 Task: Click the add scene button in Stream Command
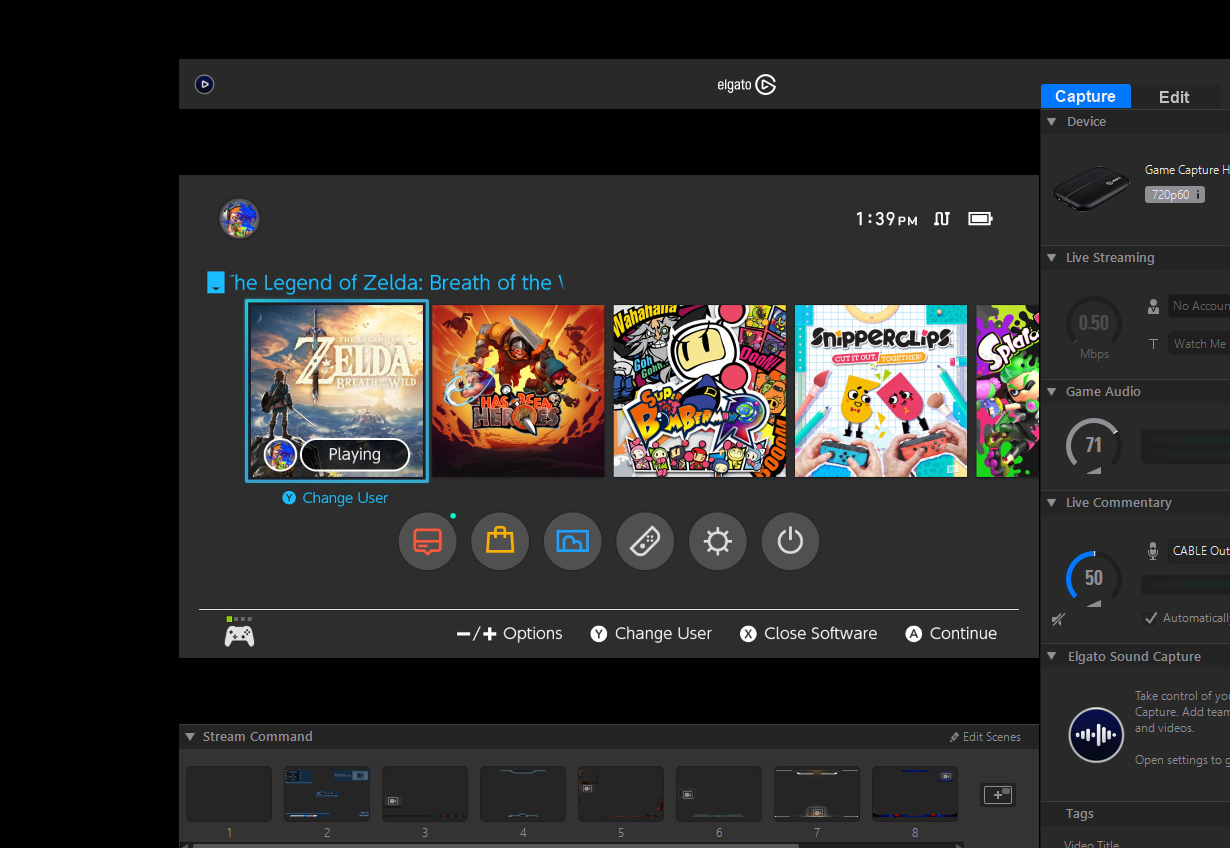[998, 794]
